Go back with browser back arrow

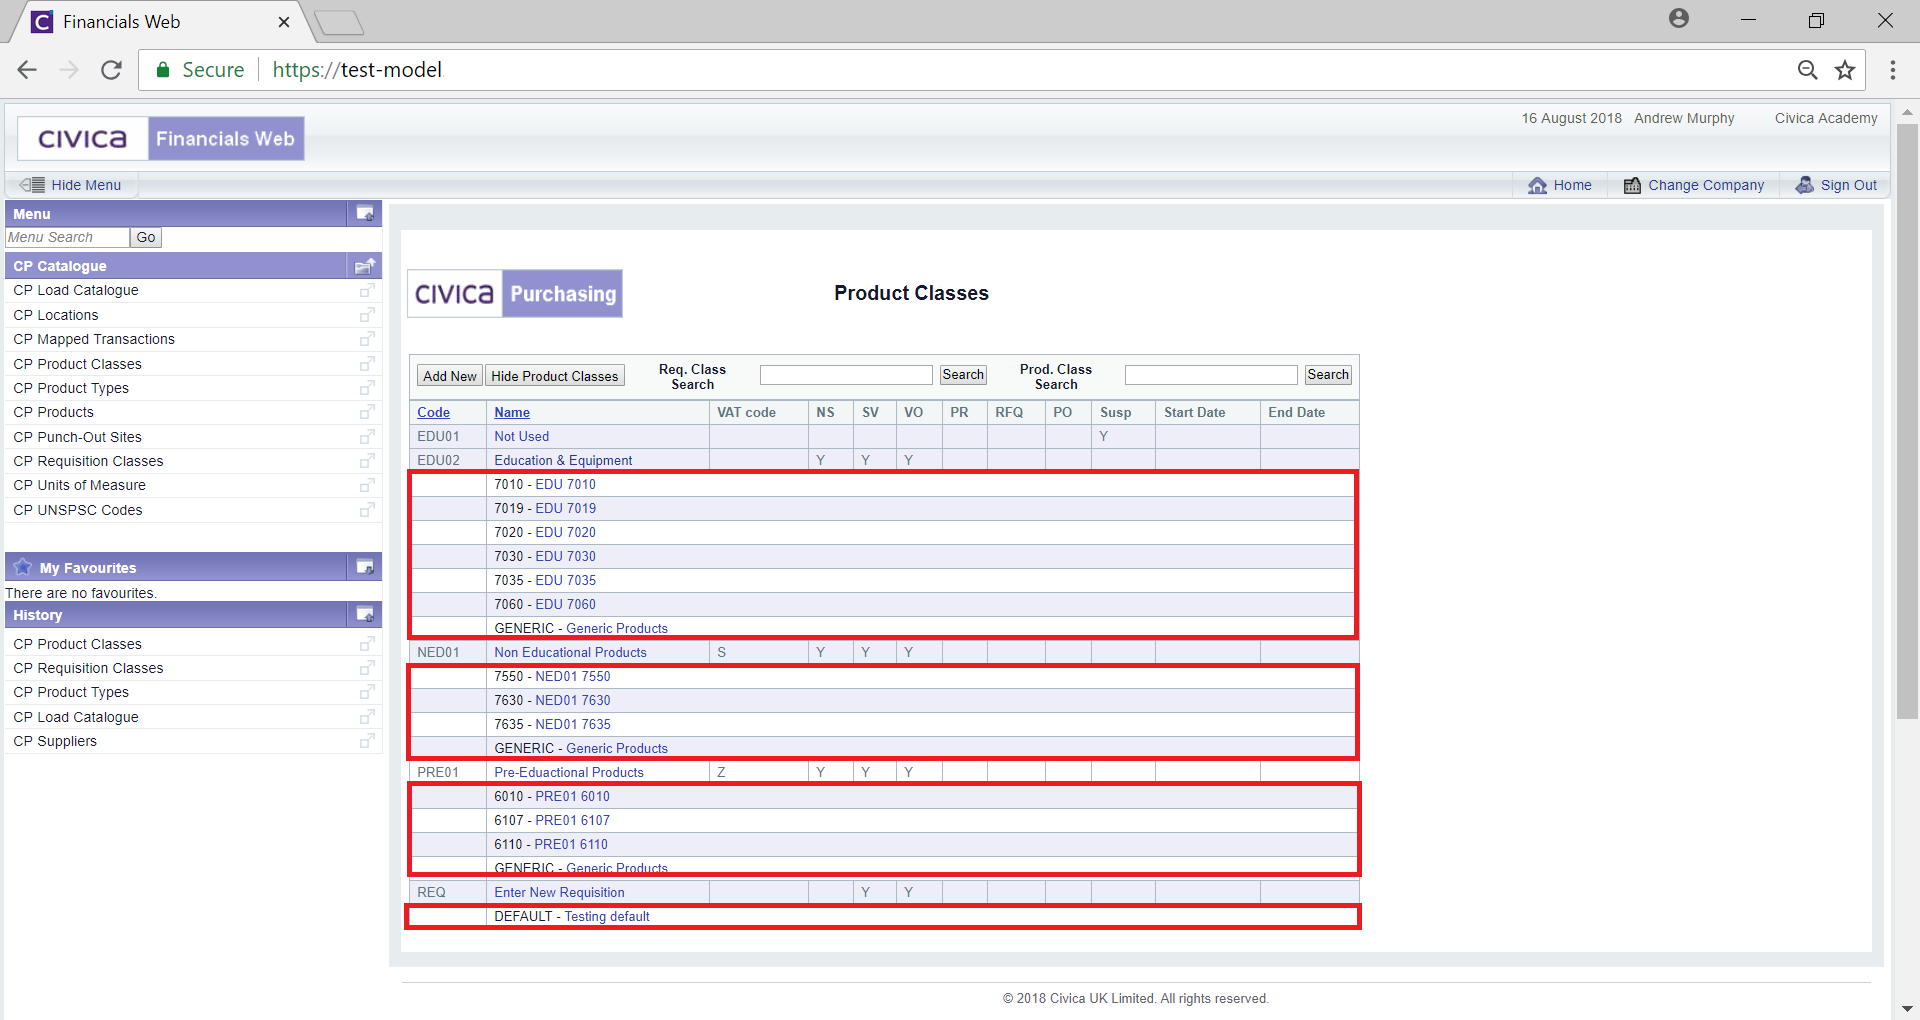click(x=27, y=70)
